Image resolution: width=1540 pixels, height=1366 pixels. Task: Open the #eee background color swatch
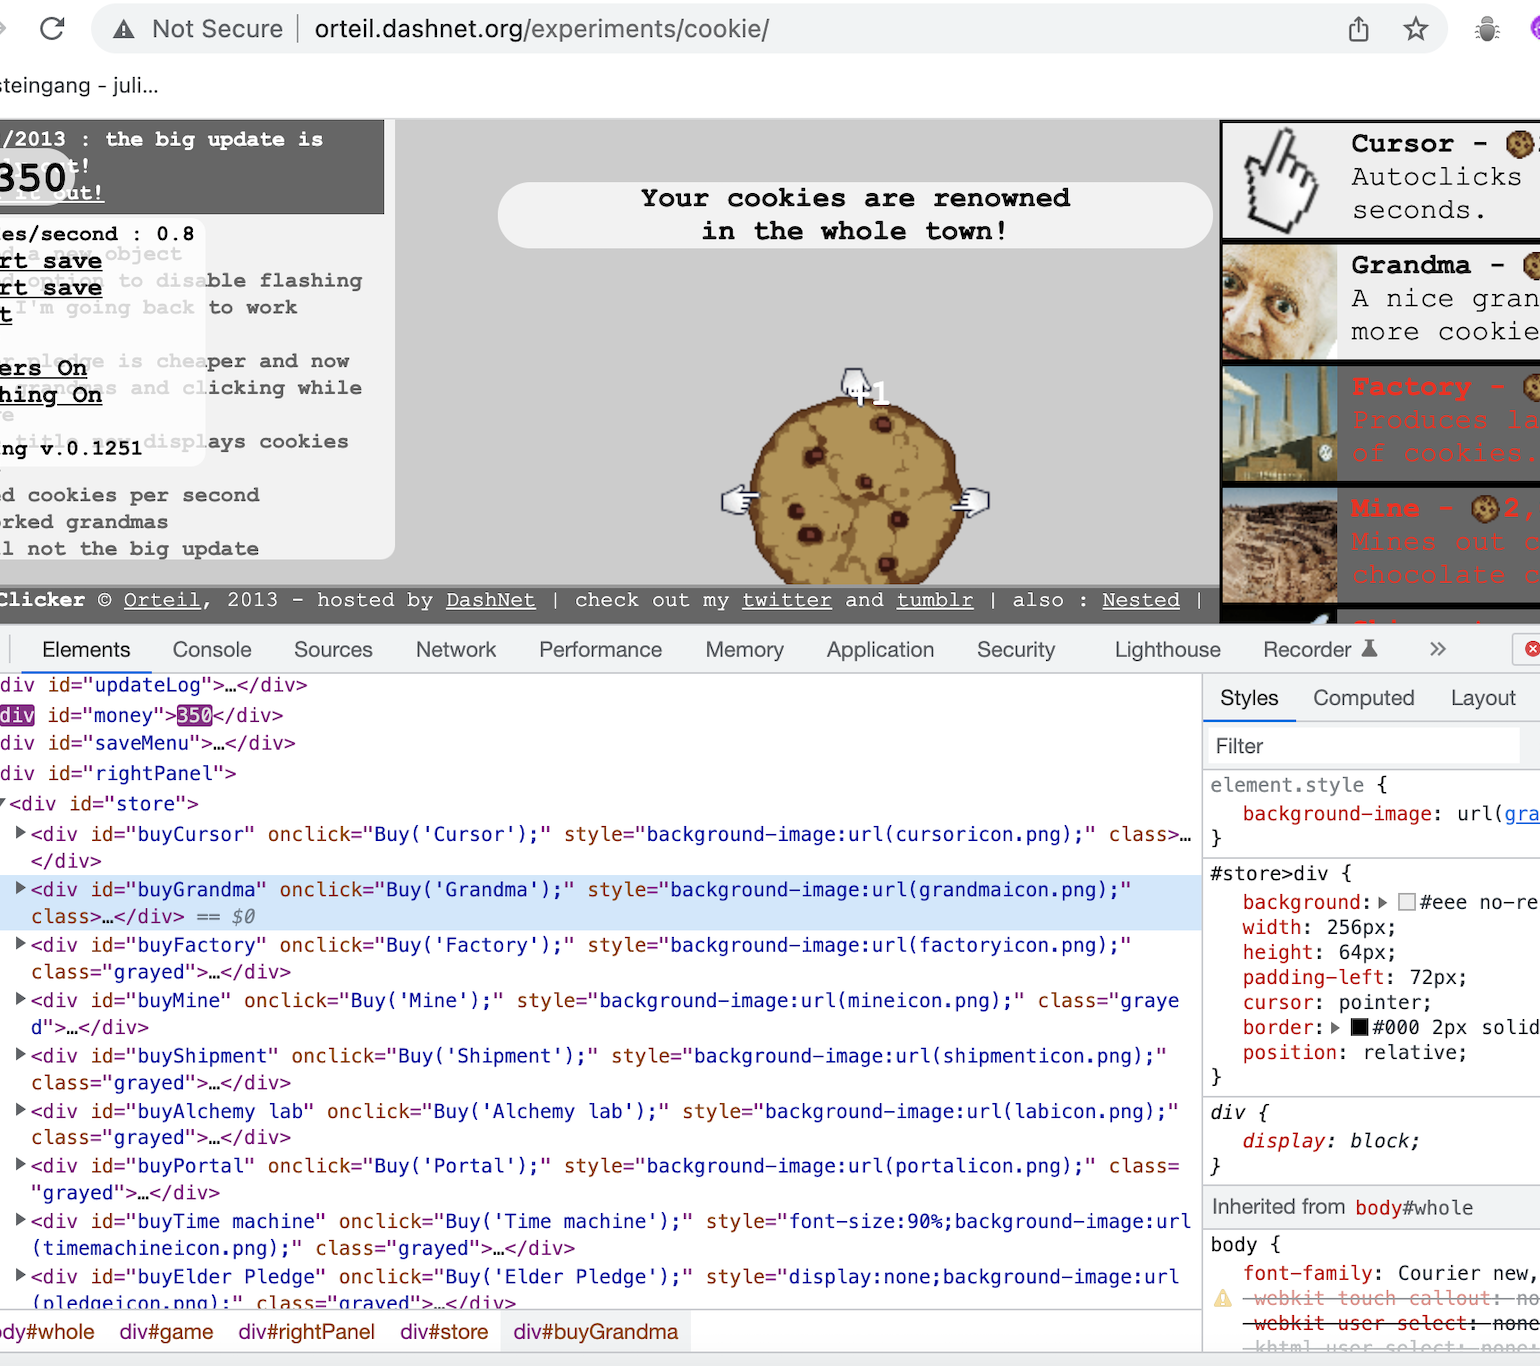(1407, 902)
